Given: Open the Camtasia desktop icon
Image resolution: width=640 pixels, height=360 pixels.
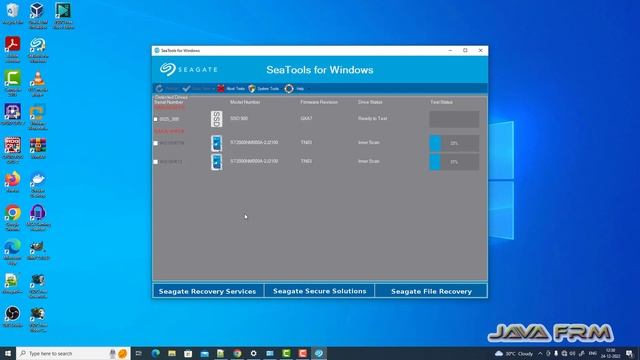Looking at the screenshot, I should [x=13, y=83].
